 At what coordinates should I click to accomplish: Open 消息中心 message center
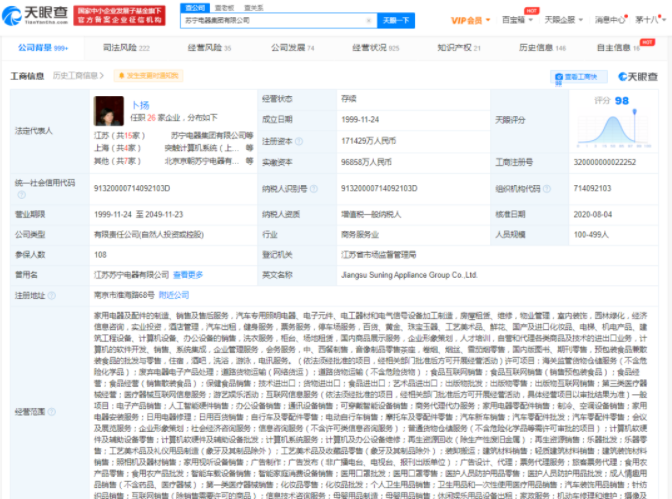(x=610, y=20)
